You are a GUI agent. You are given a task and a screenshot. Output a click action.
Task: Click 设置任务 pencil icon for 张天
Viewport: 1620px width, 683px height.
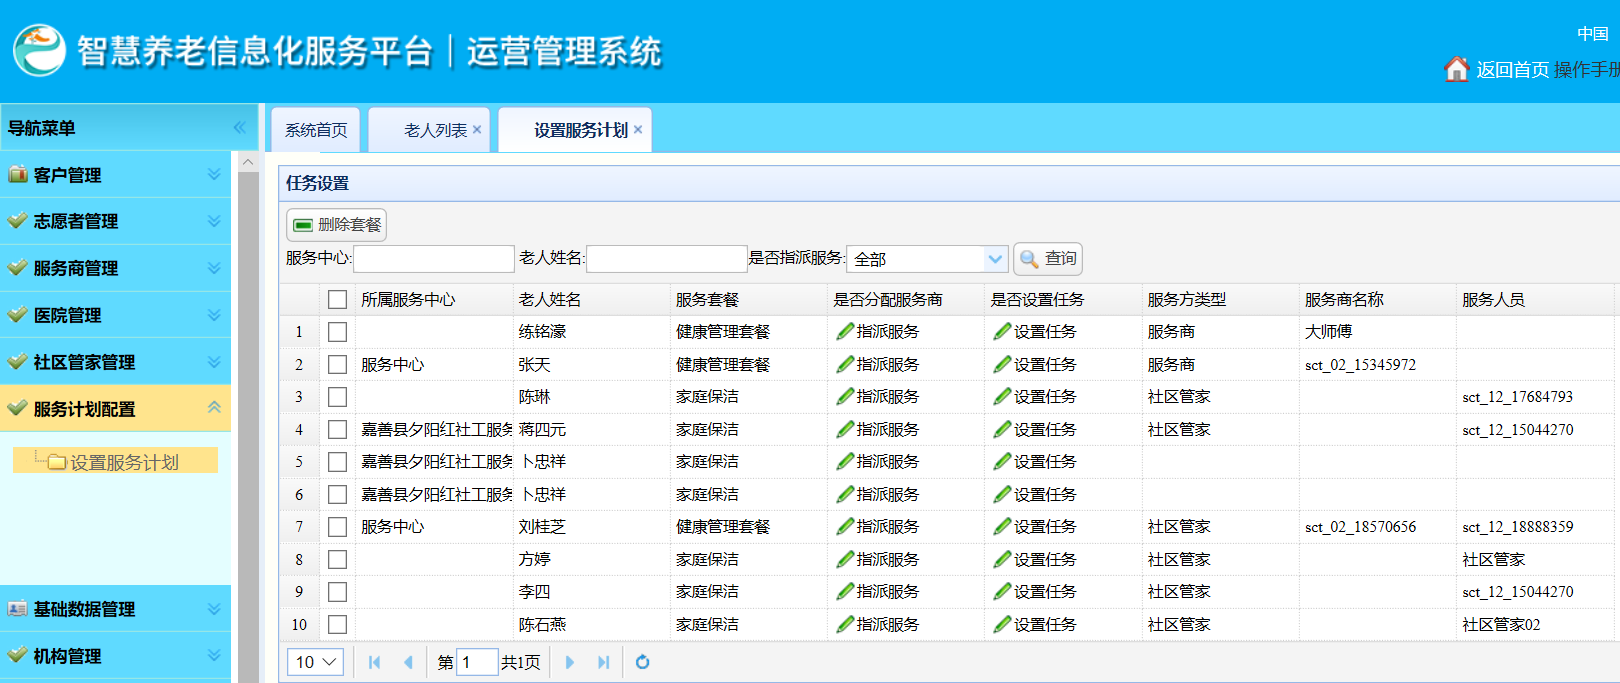pyautogui.click(x=1002, y=365)
